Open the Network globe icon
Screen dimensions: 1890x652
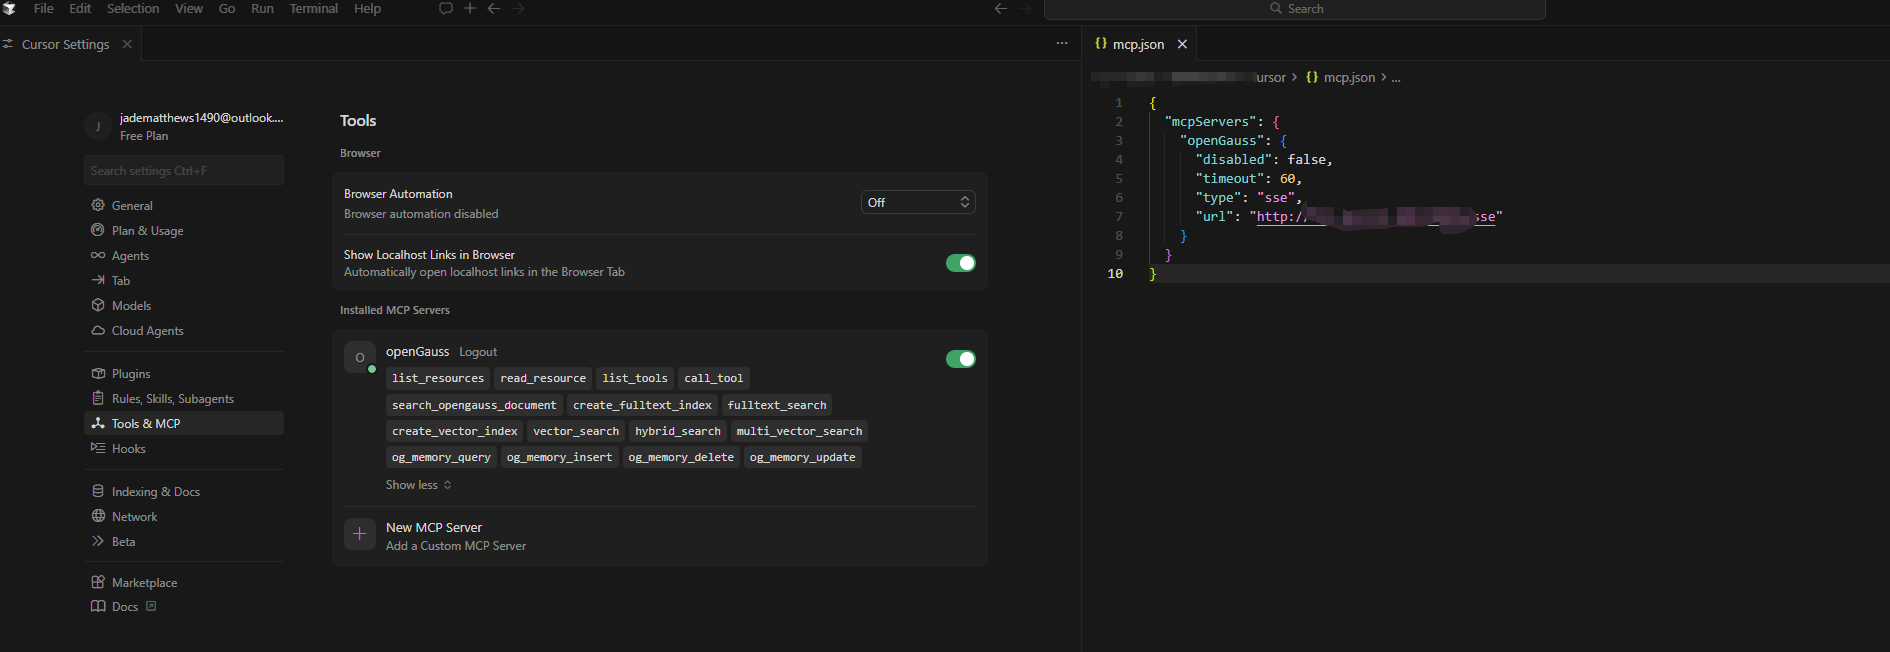click(98, 516)
